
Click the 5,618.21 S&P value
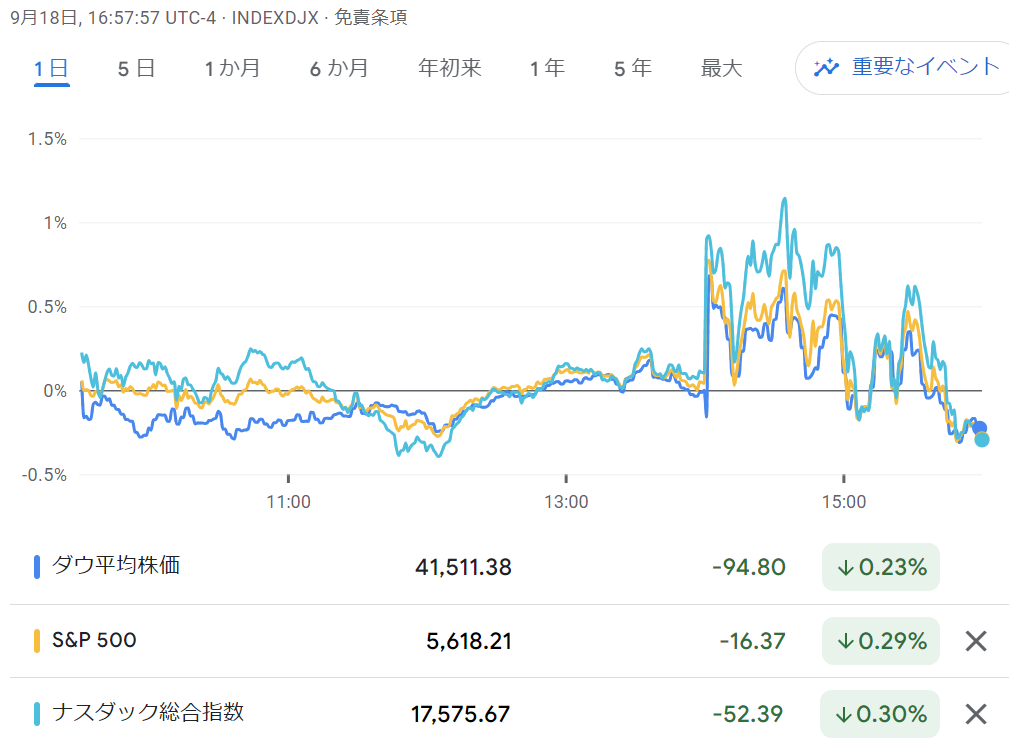click(x=469, y=641)
